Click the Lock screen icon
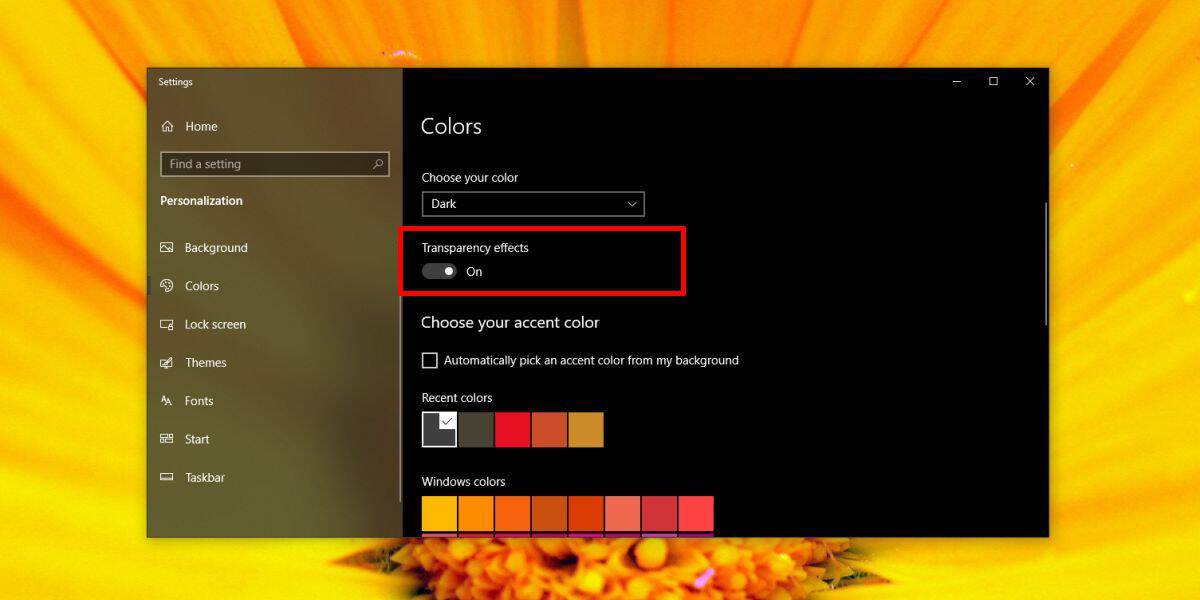This screenshot has height=600, width=1200. coord(166,324)
